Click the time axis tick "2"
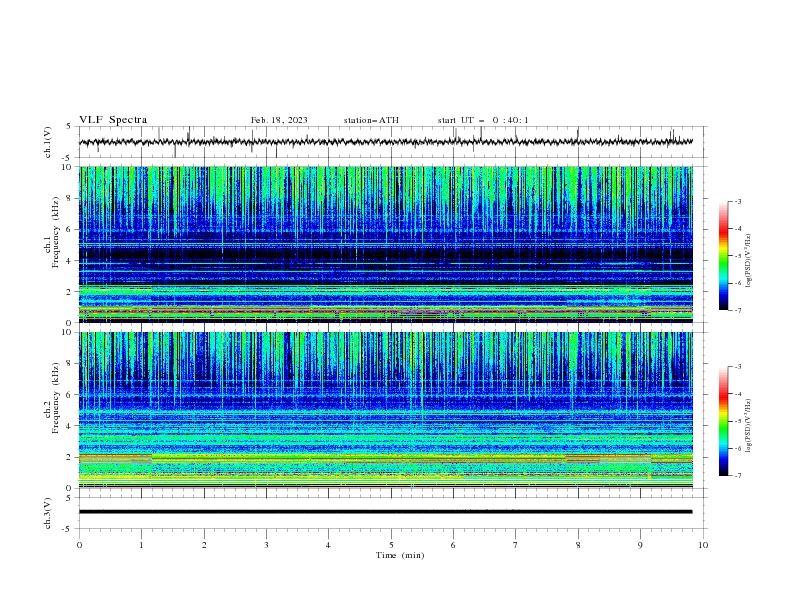 (x=204, y=545)
